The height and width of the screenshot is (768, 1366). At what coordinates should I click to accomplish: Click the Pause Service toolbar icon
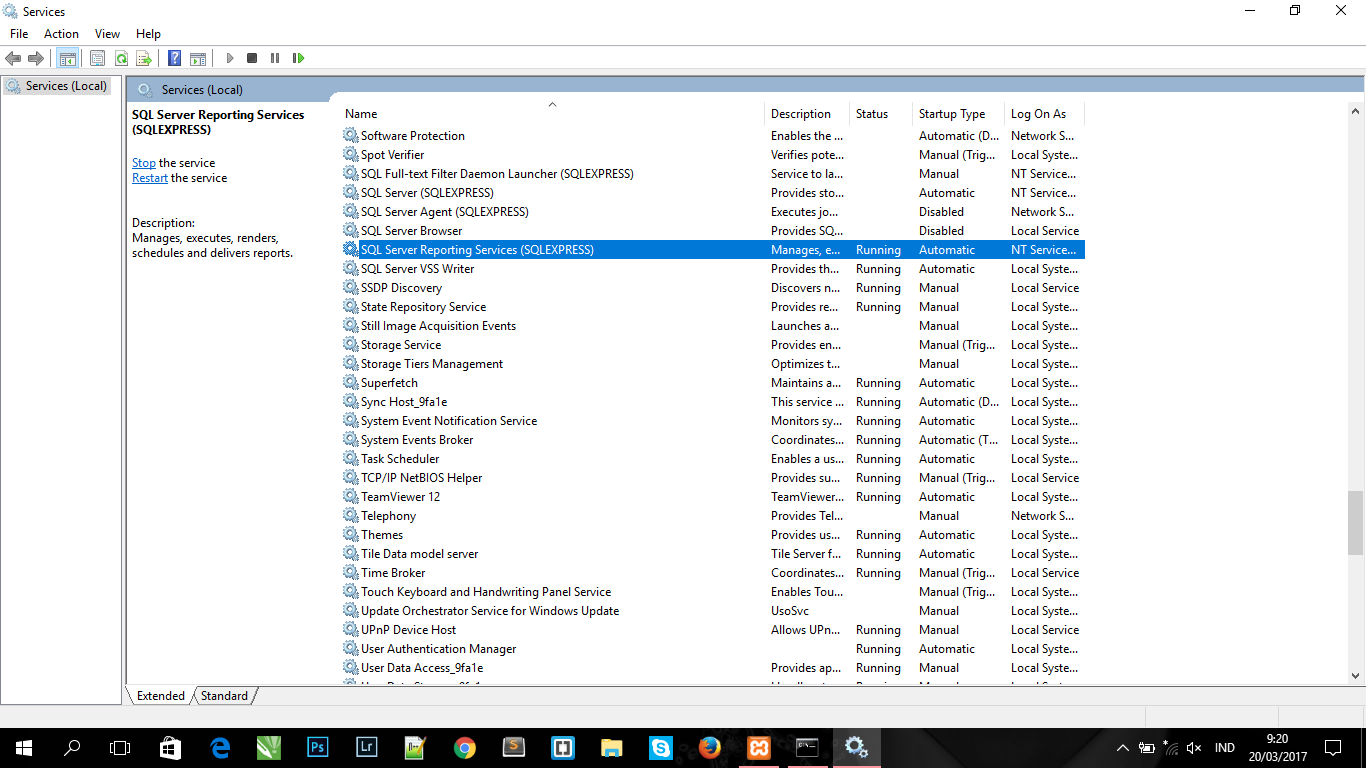point(275,58)
